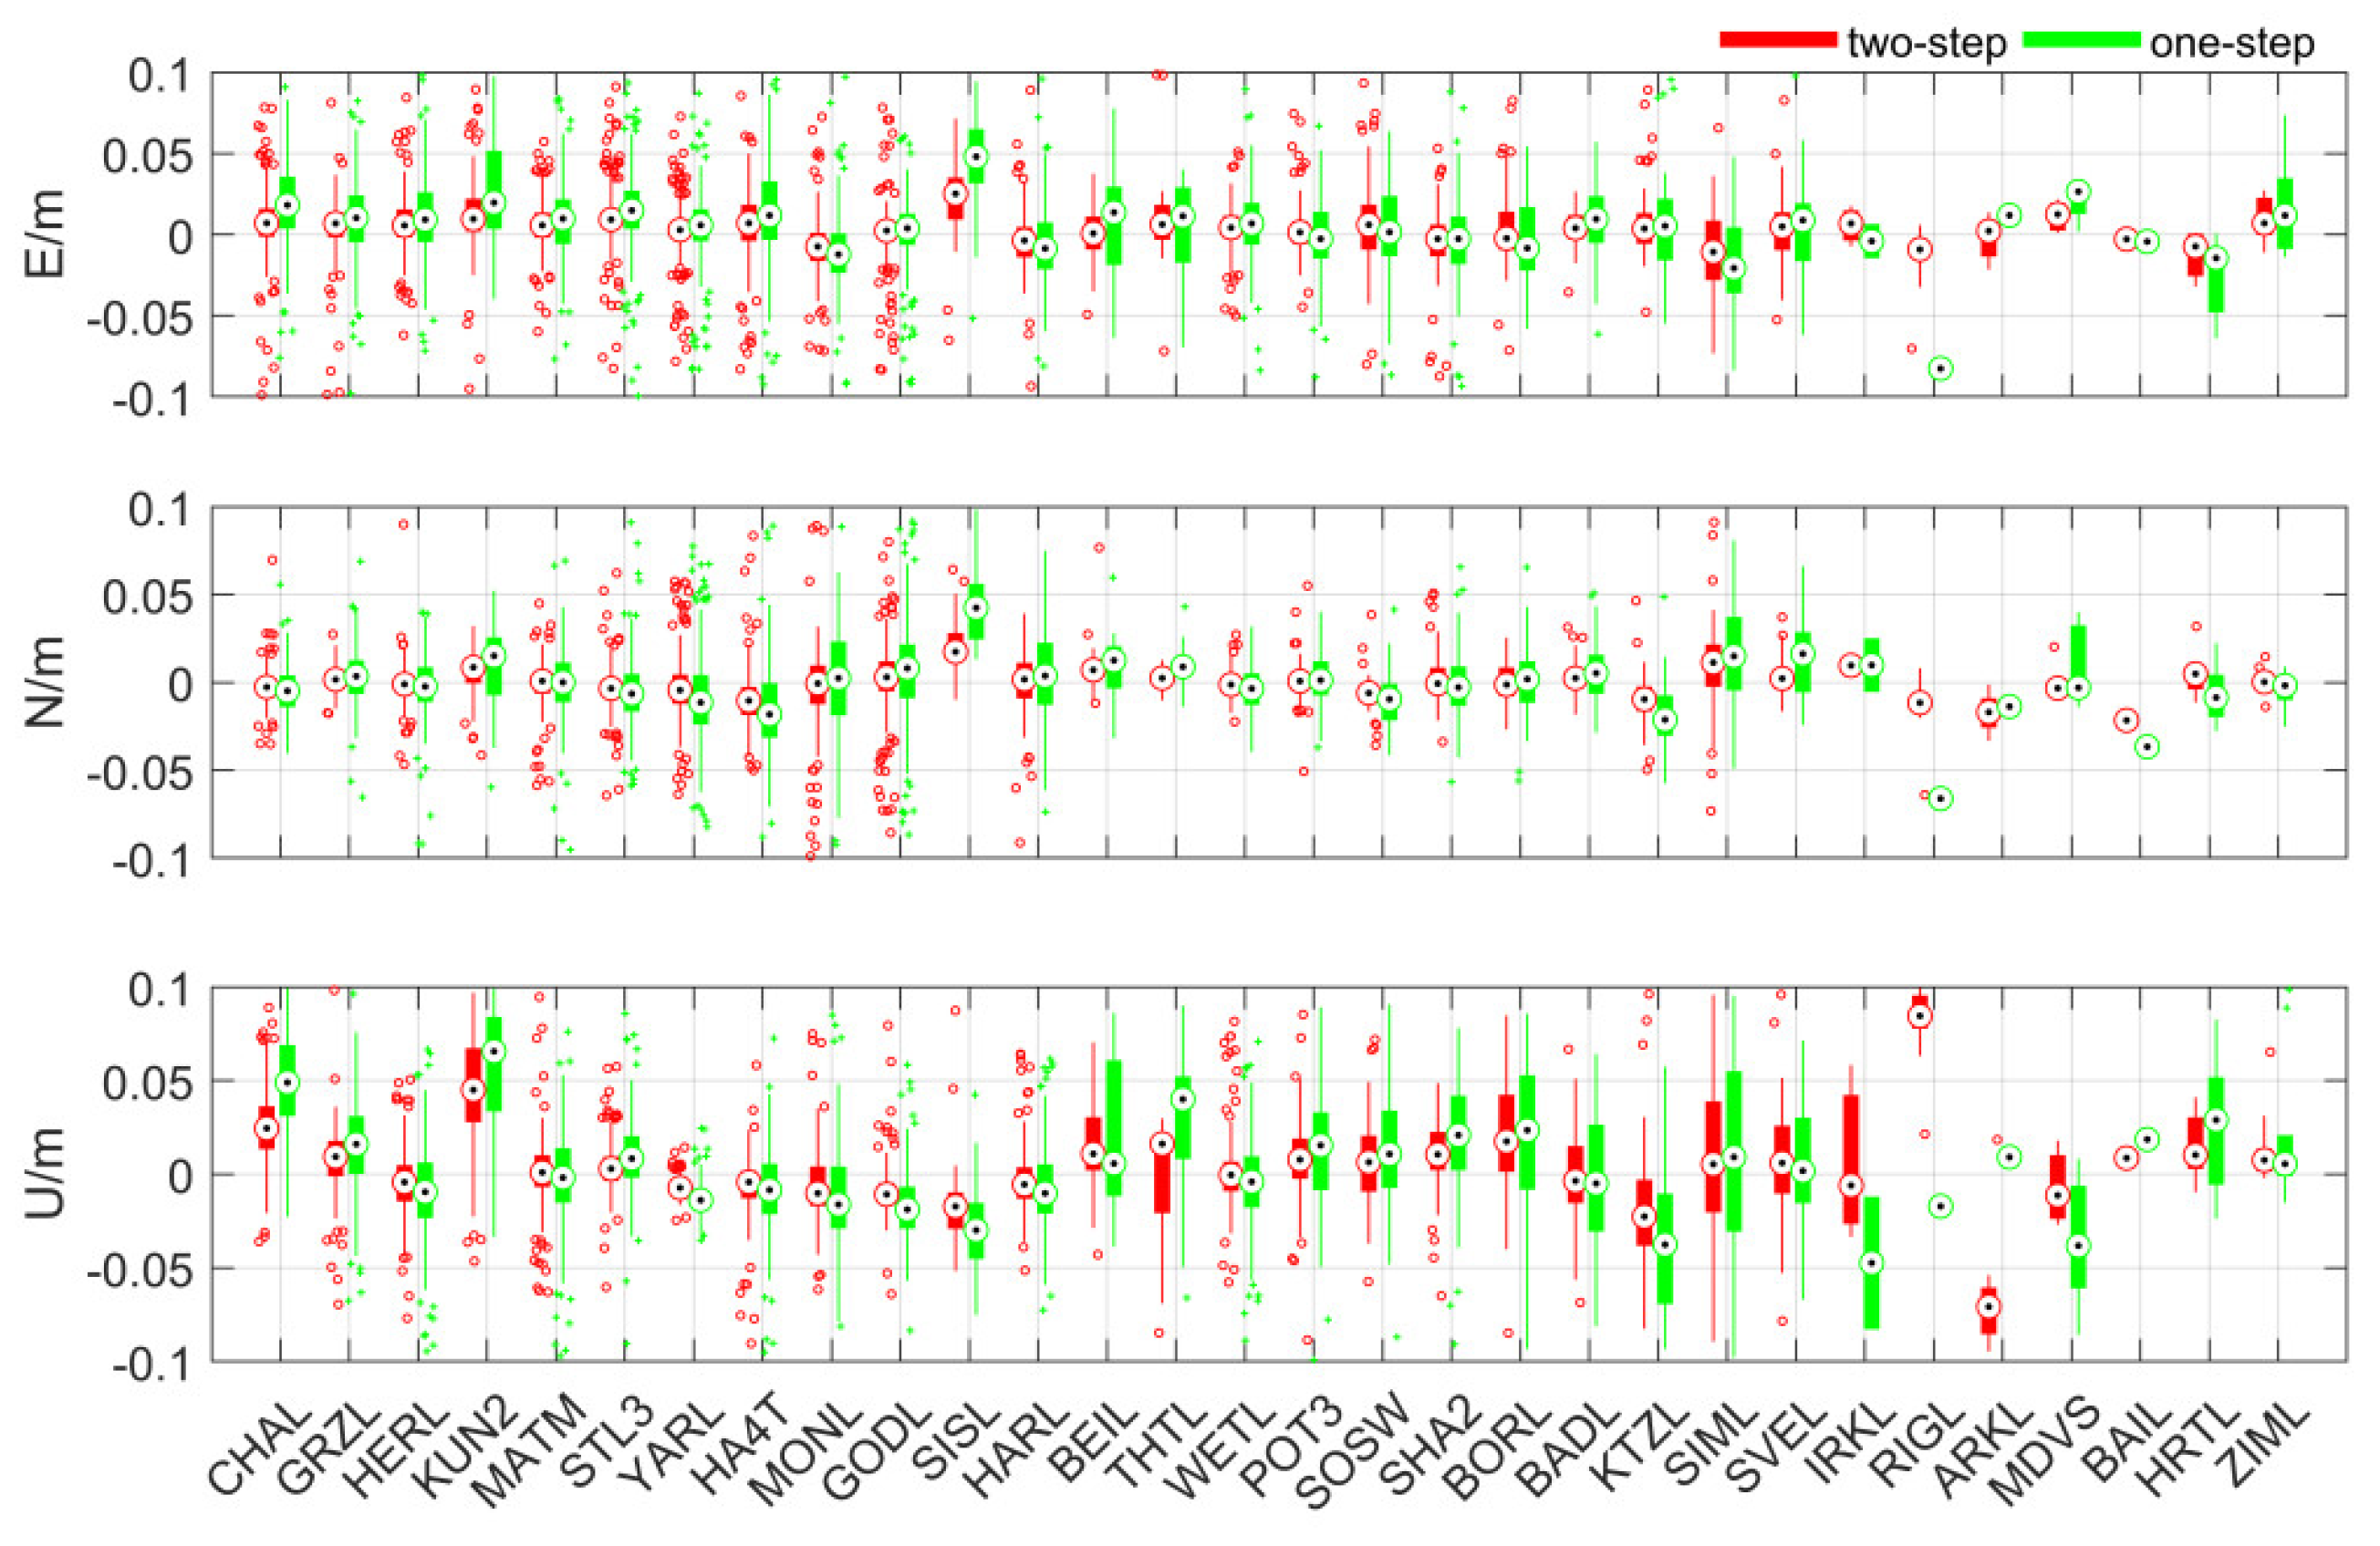Select the green SISL boxplot in the N/m panel

pyautogui.click(x=978, y=608)
